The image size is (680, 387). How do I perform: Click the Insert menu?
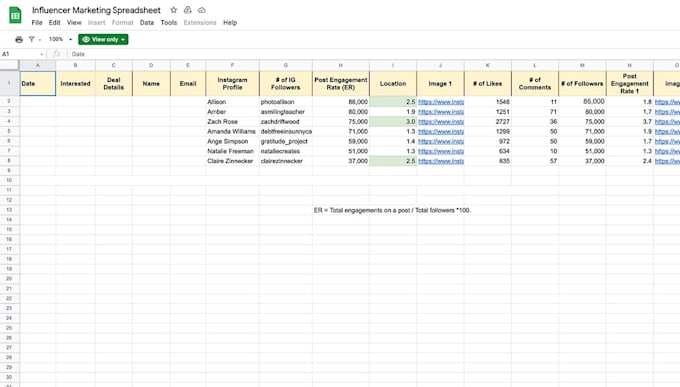point(96,23)
